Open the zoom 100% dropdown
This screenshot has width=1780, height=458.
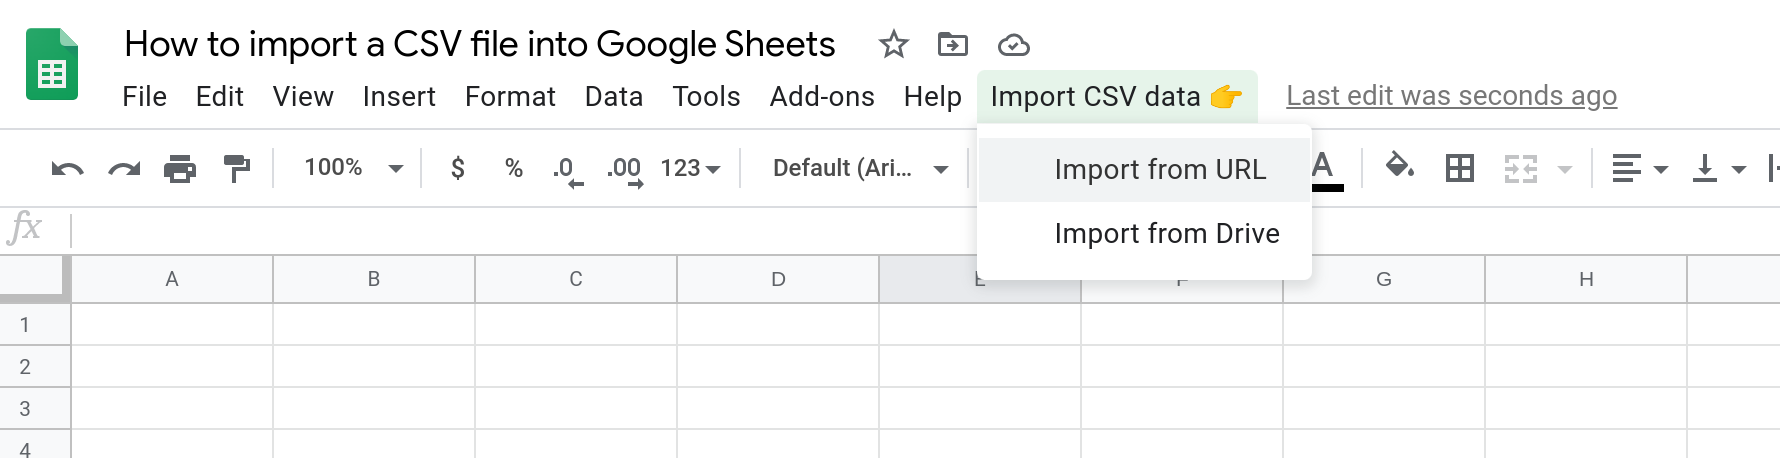click(x=353, y=168)
